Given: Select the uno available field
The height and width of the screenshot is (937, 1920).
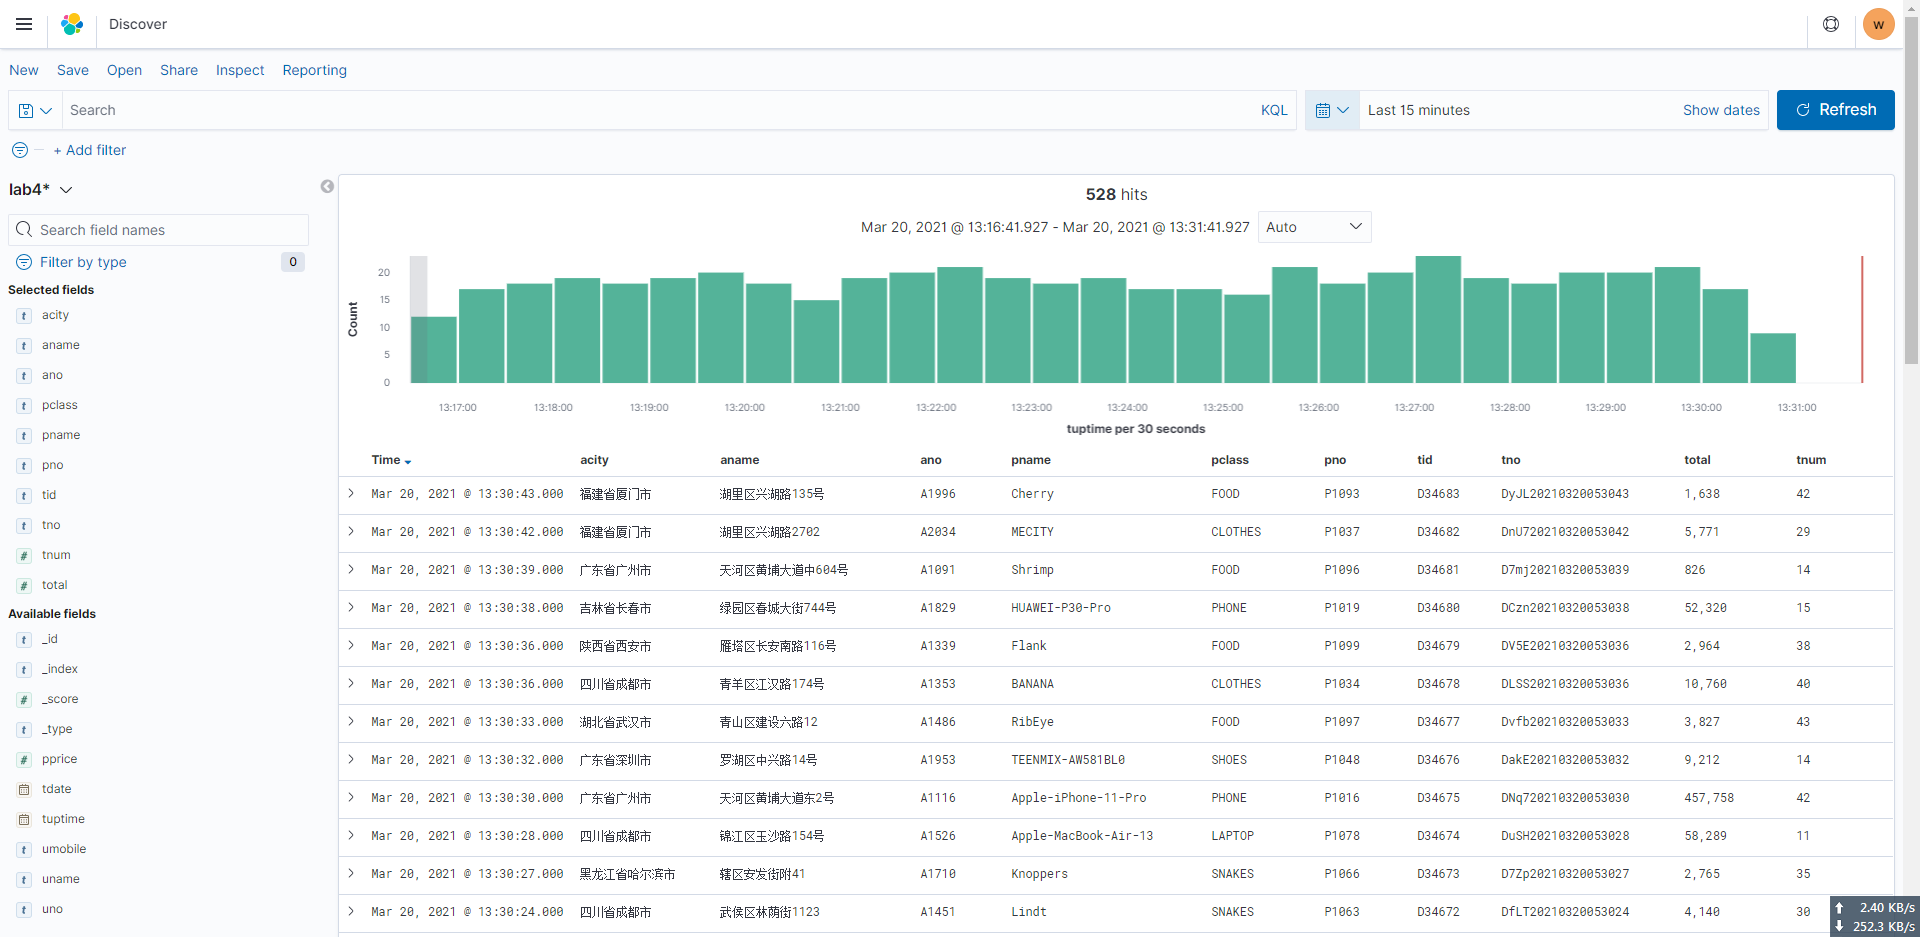Looking at the screenshot, I should [x=52, y=909].
